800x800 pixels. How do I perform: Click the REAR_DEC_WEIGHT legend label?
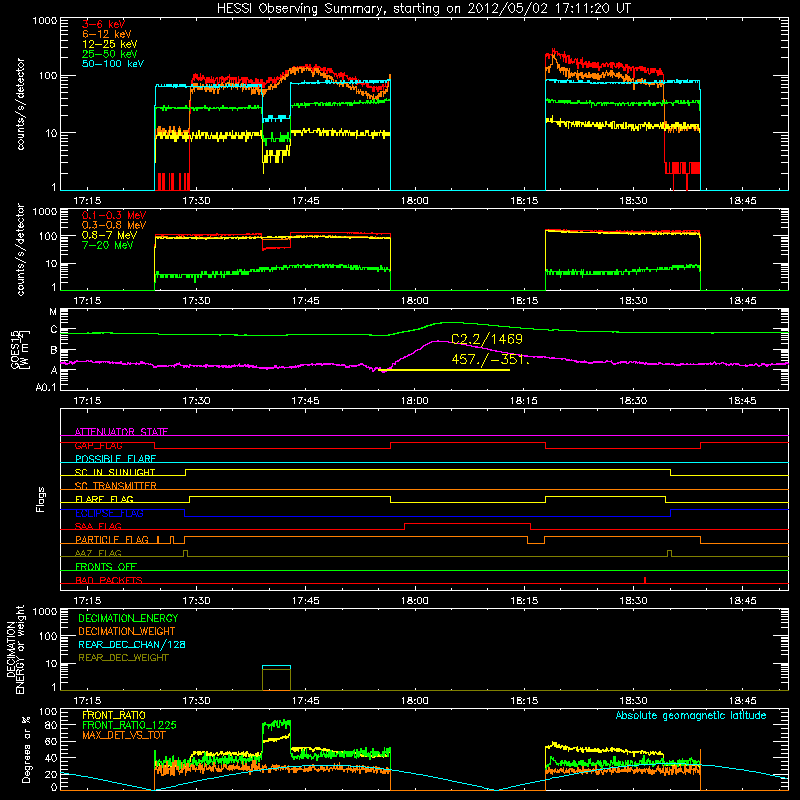(123, 658)
